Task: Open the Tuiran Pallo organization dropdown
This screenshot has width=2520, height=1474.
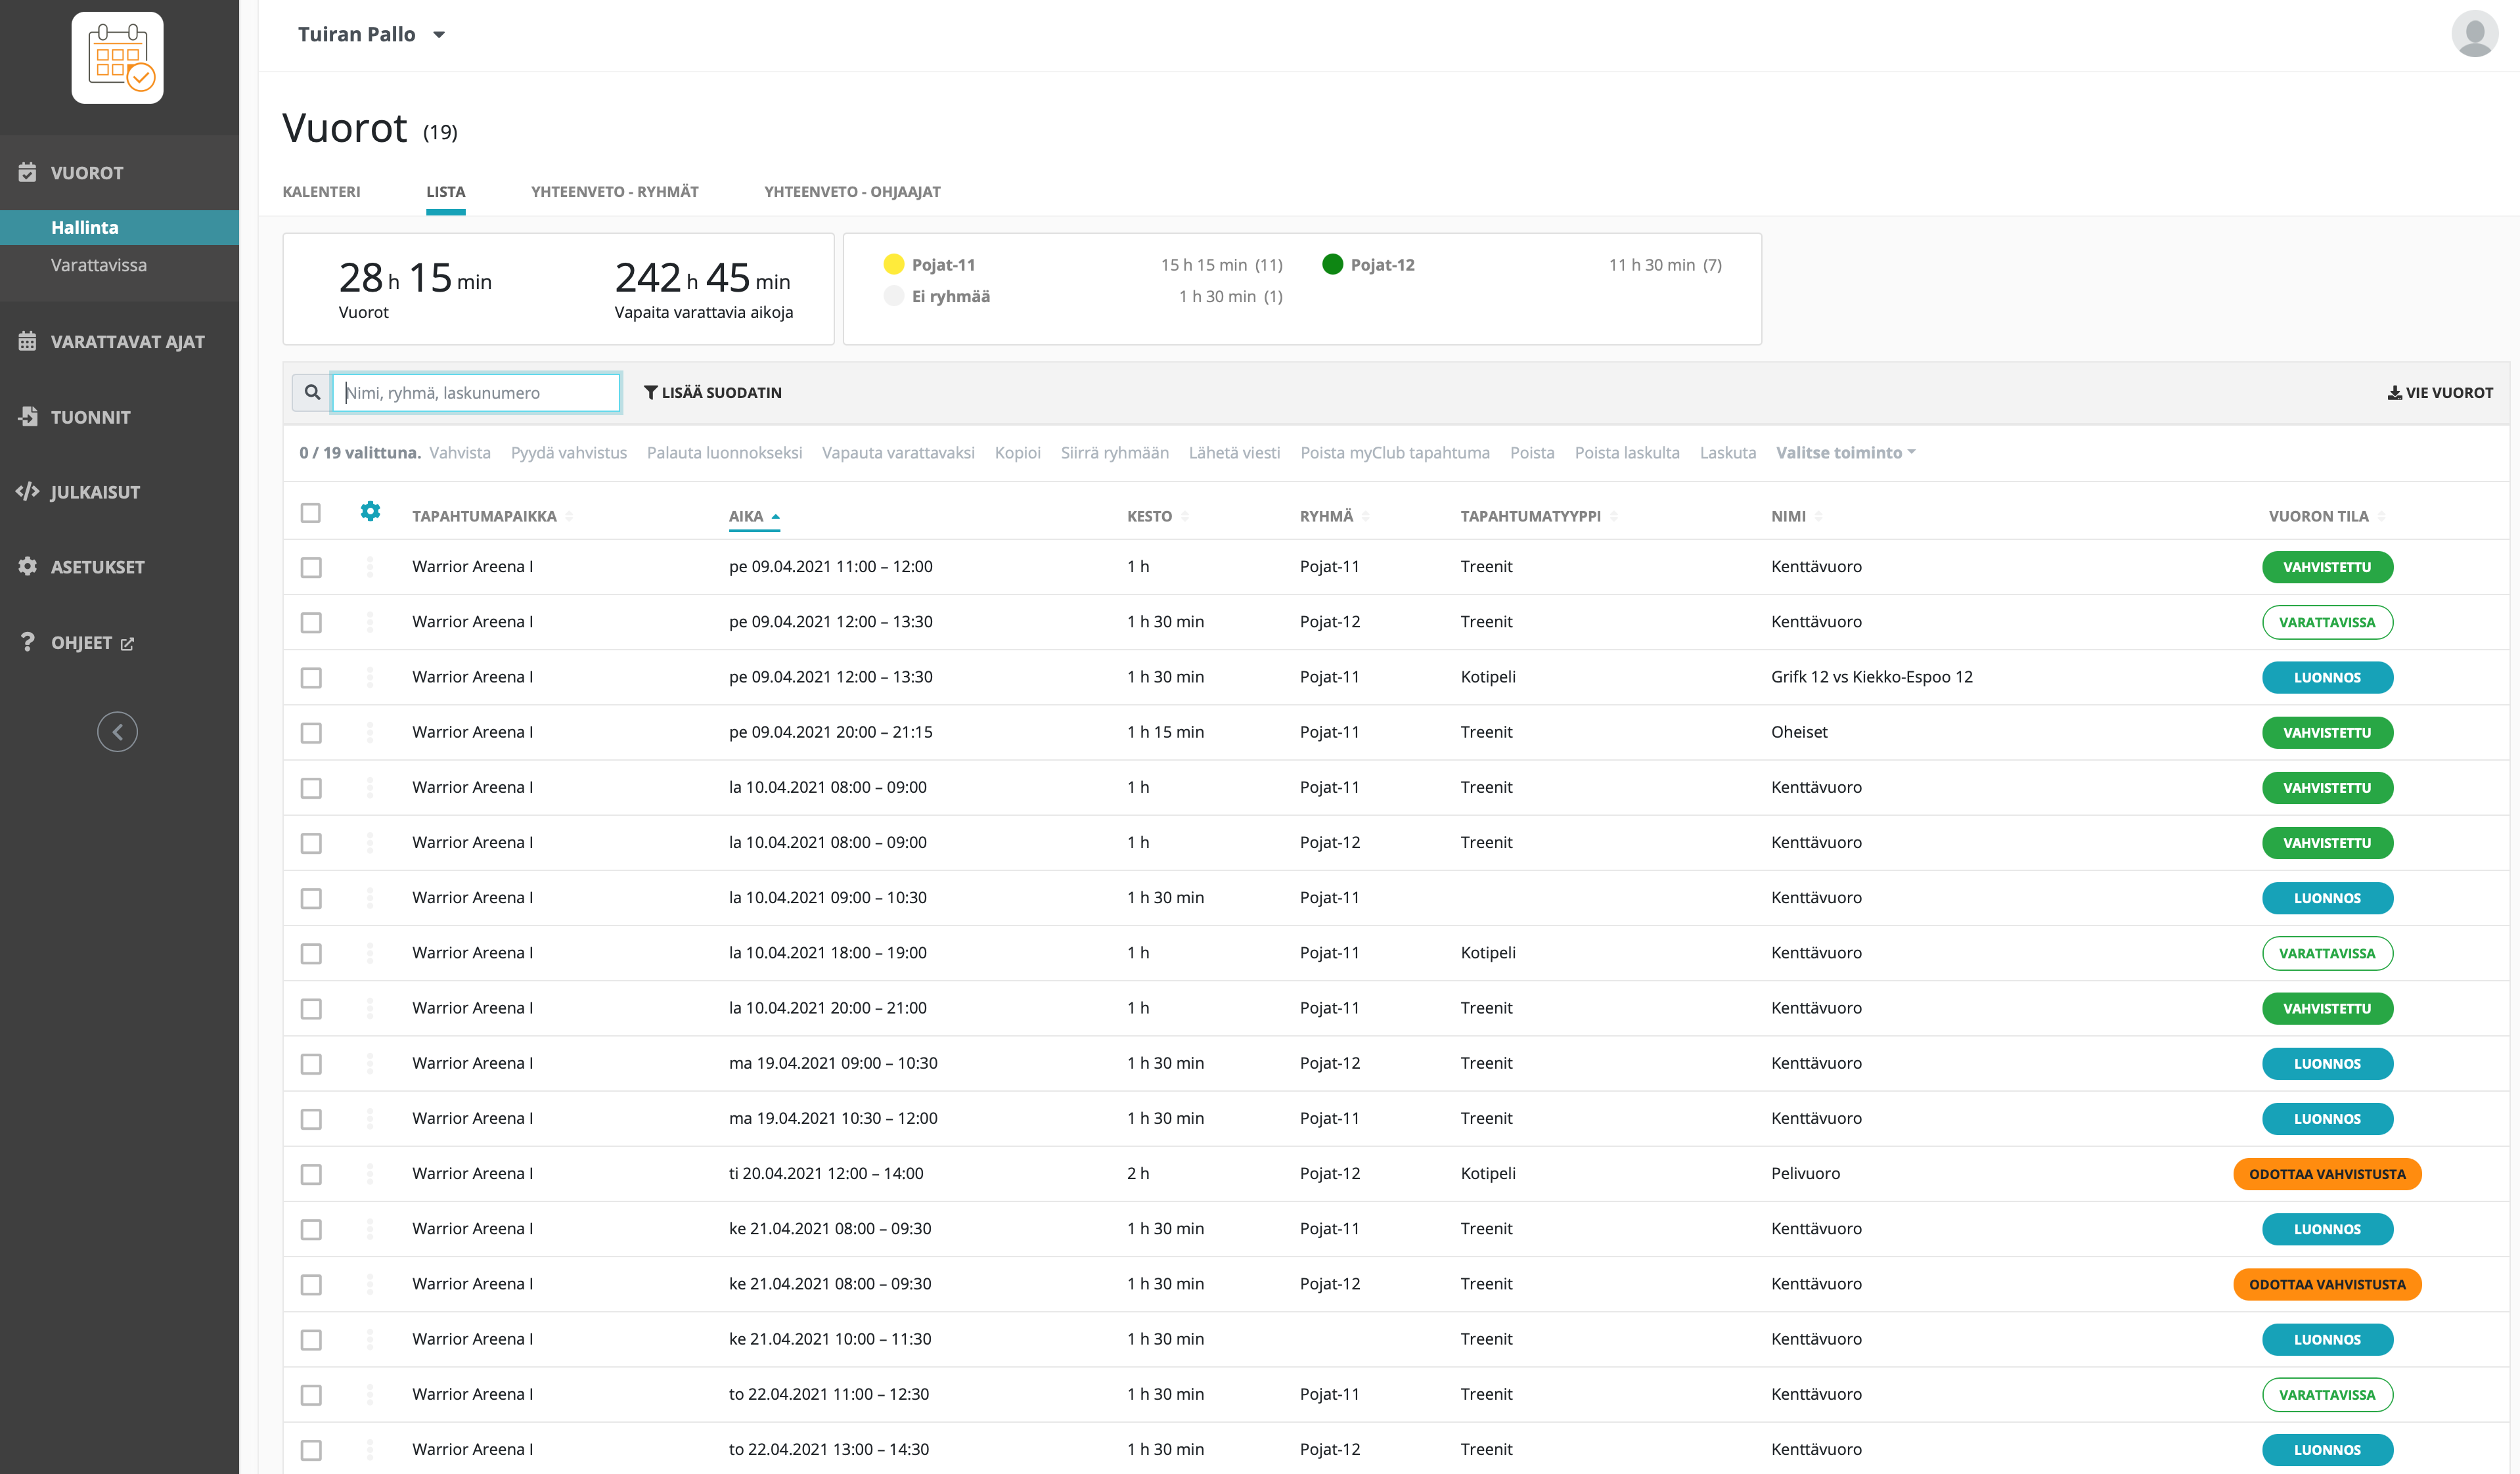Action: click(371, 34)
